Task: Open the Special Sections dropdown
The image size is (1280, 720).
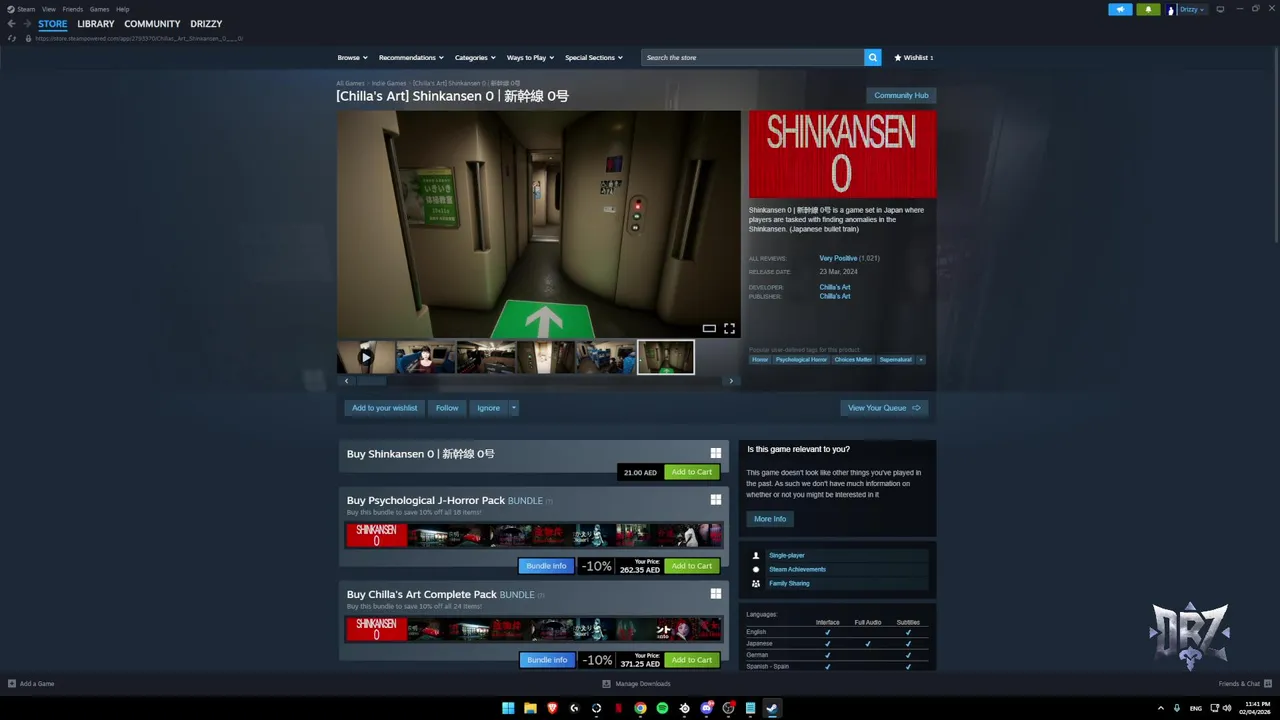Action: tap(594, 57)
